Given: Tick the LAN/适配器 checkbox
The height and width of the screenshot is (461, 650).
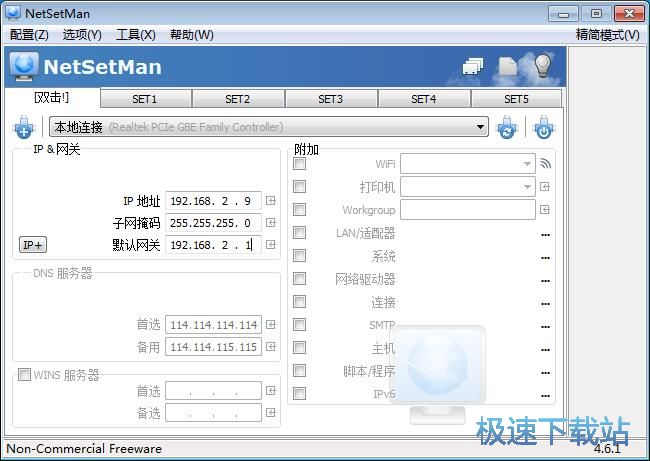Looking at the screenshot, I should (299, 233).
